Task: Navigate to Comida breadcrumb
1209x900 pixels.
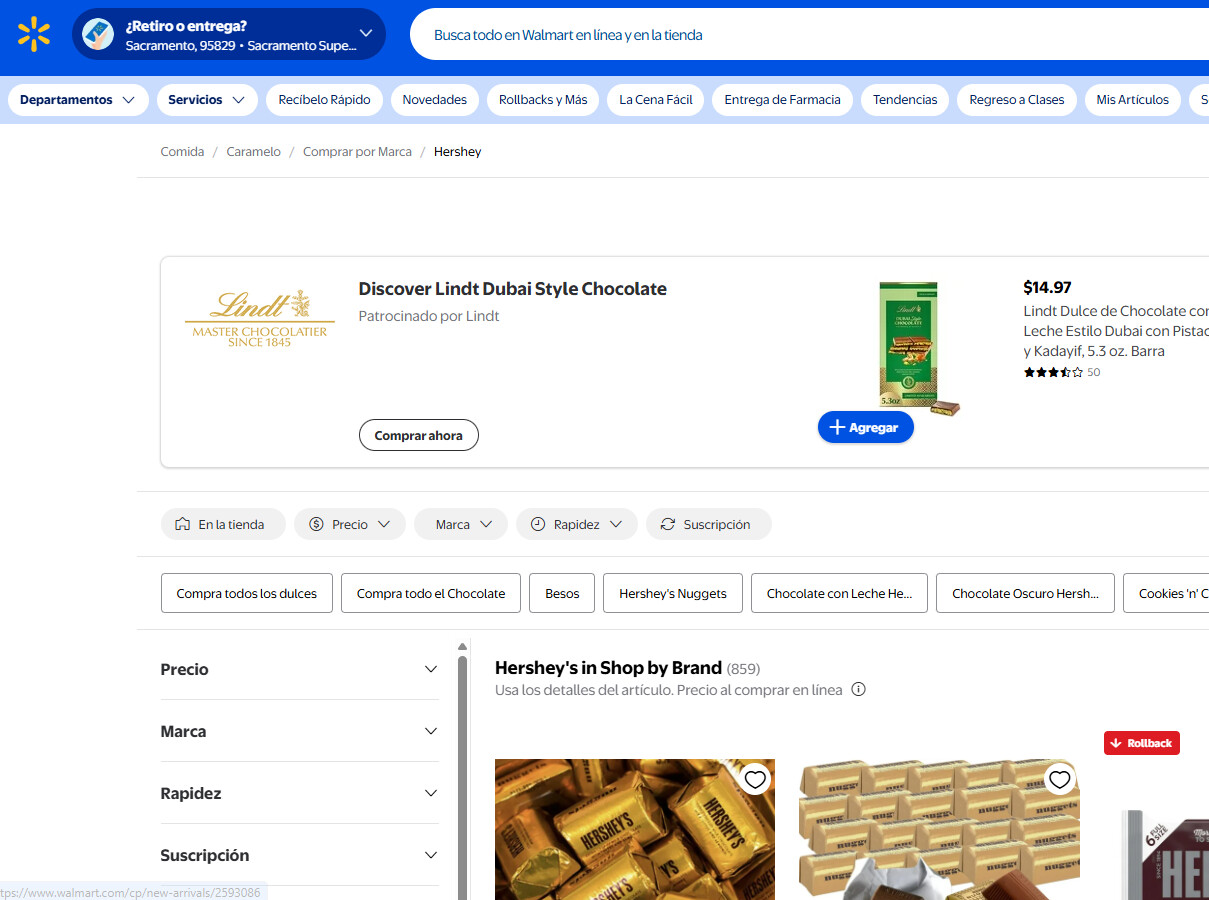Action: (182, 152)
